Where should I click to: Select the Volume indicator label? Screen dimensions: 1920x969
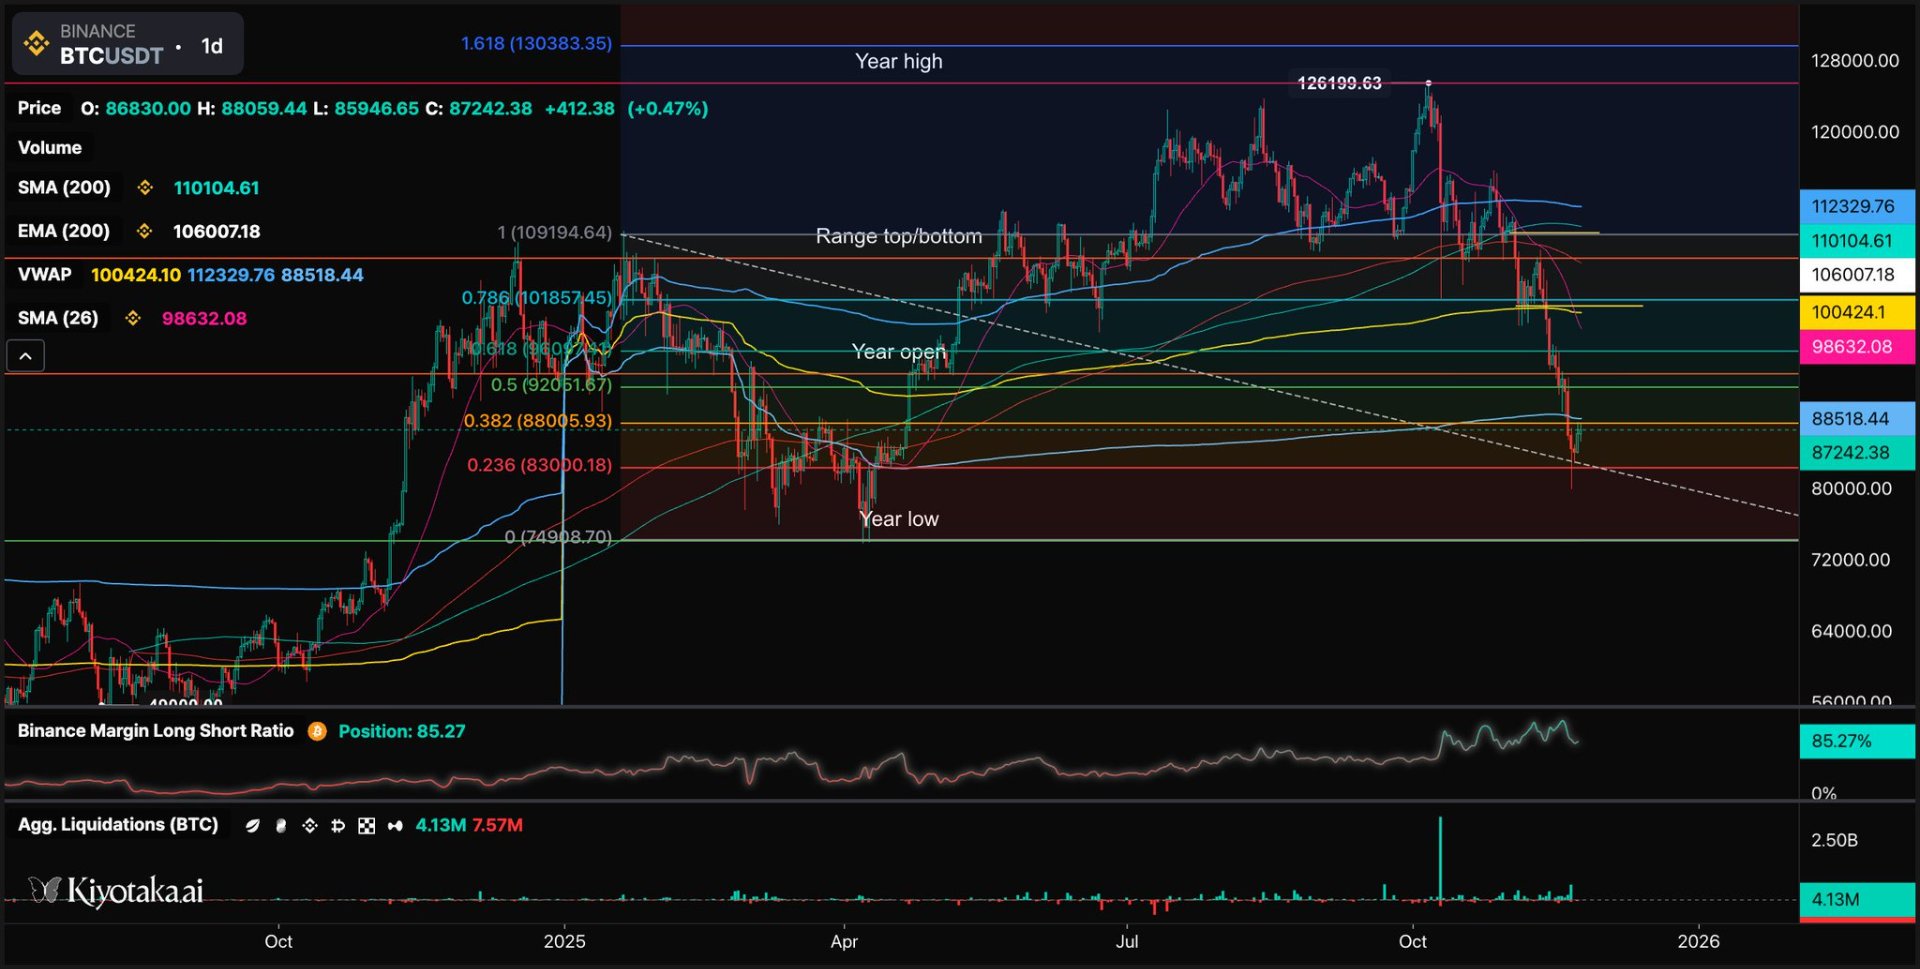click(x=50, y=148)
